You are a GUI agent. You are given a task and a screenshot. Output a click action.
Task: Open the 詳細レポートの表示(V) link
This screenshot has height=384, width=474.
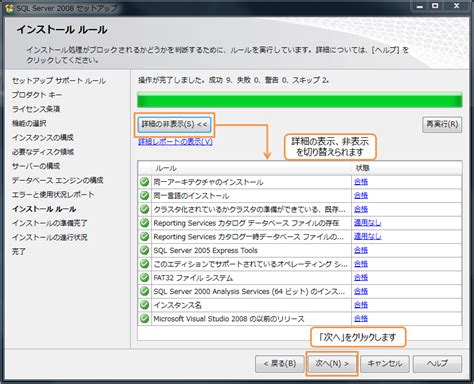[175, 142]
